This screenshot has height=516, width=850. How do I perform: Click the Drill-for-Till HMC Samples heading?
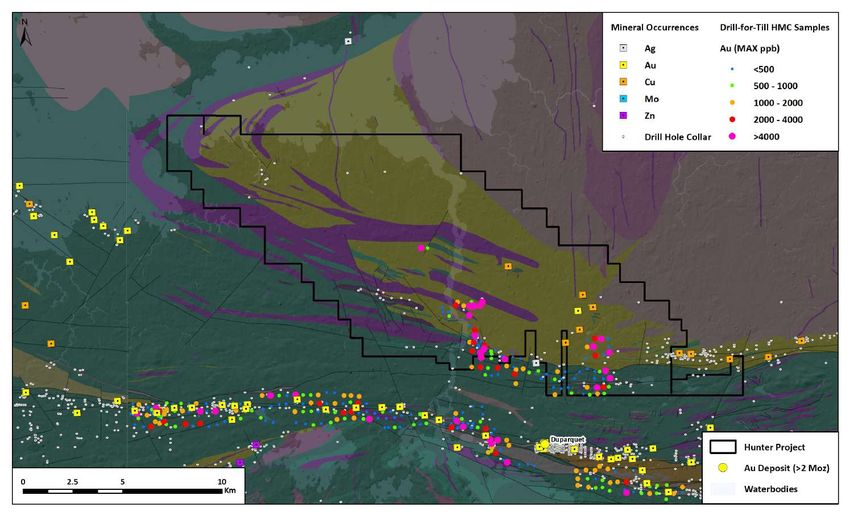pos(774,28)
